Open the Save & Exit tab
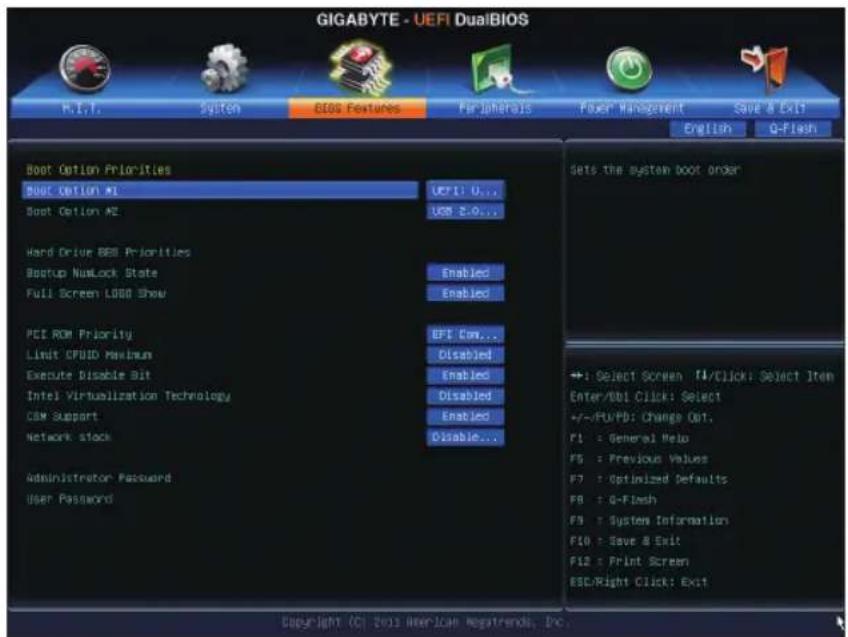 click(770, 109)
